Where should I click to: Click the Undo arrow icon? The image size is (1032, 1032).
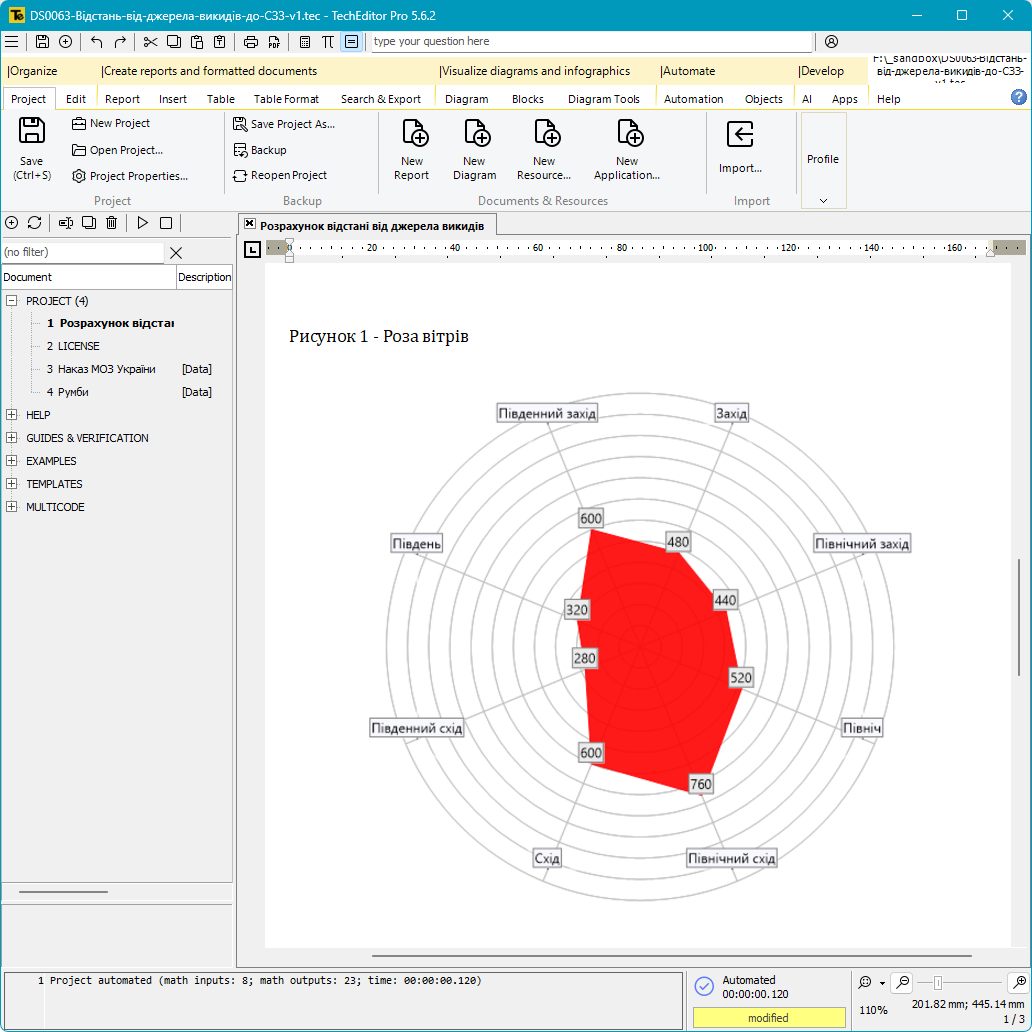click(97, 42)
